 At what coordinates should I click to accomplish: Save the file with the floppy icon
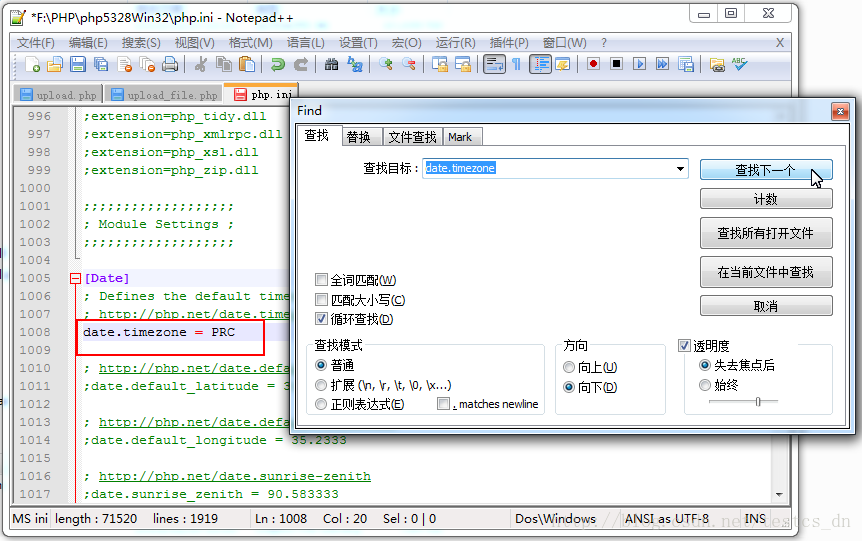78,64
